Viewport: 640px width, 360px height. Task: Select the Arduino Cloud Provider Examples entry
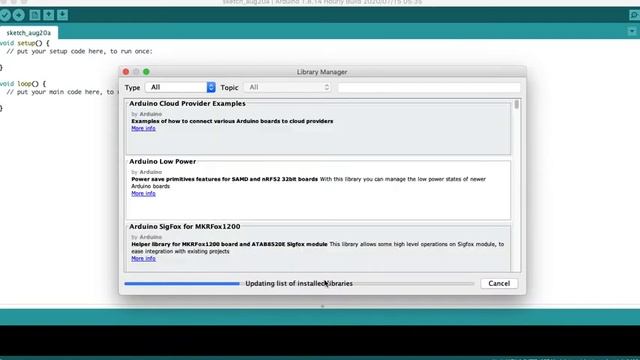pos(318,127)
